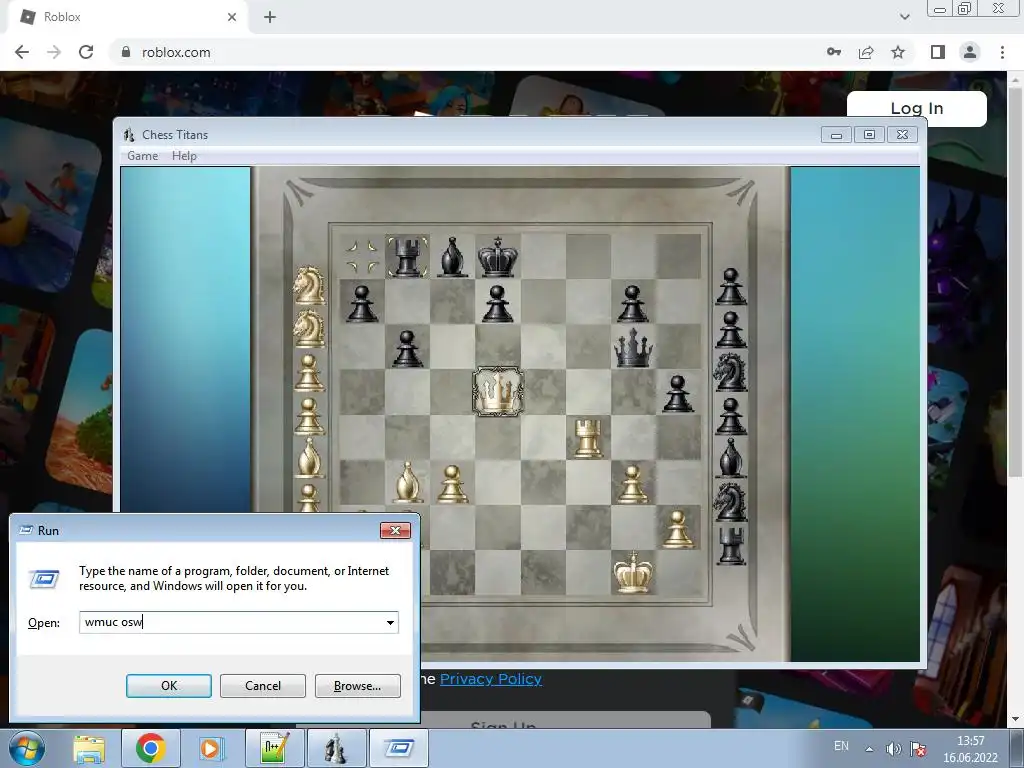
Task: Click the highlighted empty corner square with markers
Action: [362, 257]
